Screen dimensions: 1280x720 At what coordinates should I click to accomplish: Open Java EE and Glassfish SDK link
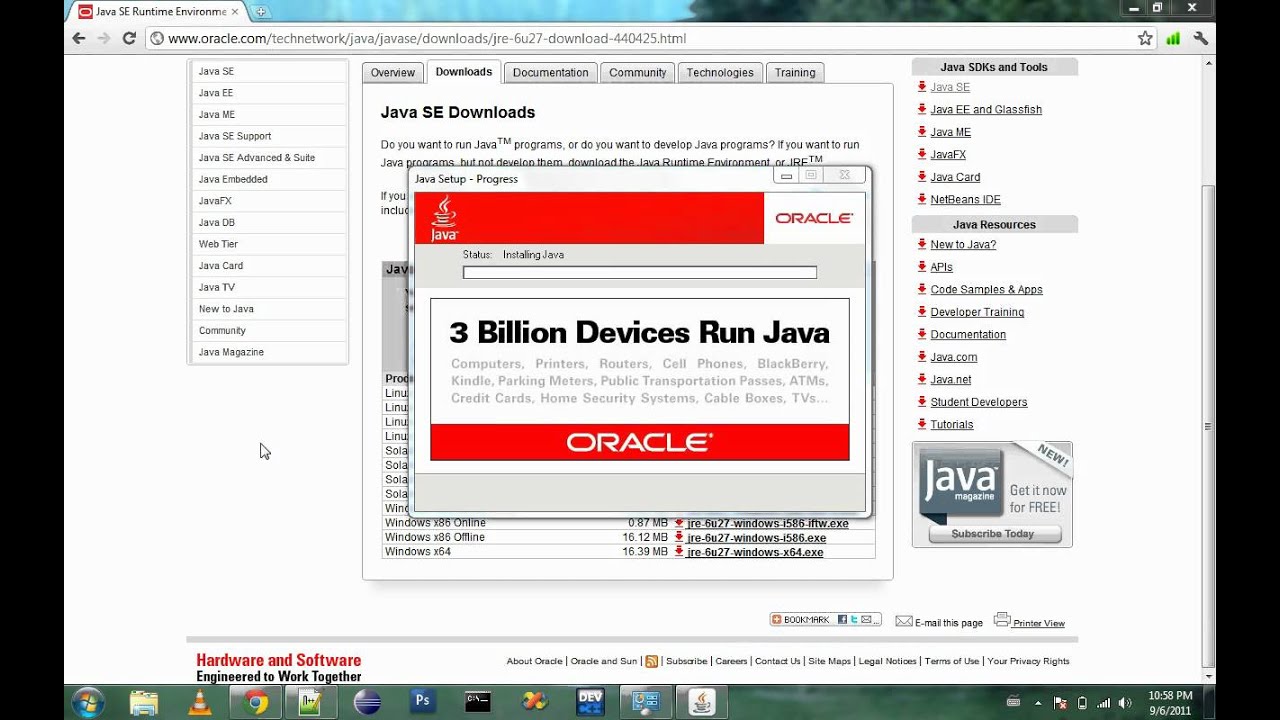tap(986, 110)
